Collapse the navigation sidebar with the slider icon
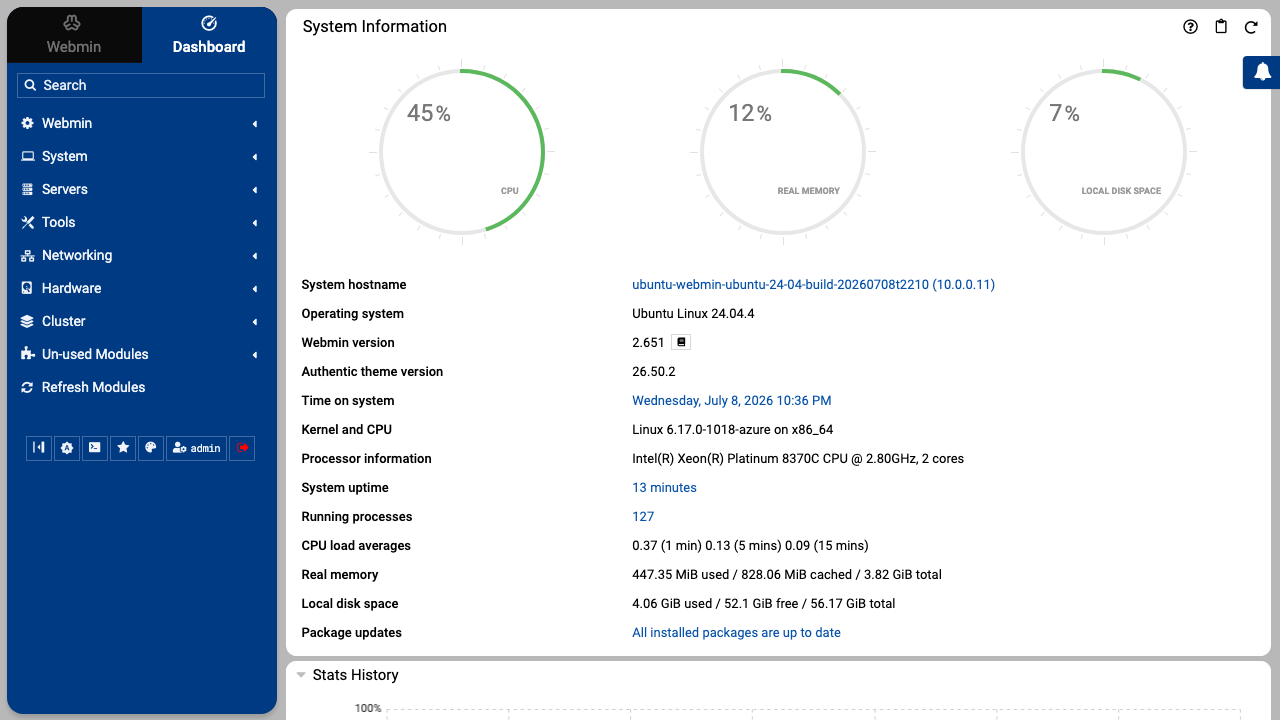Image resolution: width=1280 pixels, height=720 pixels. [39, 448]
